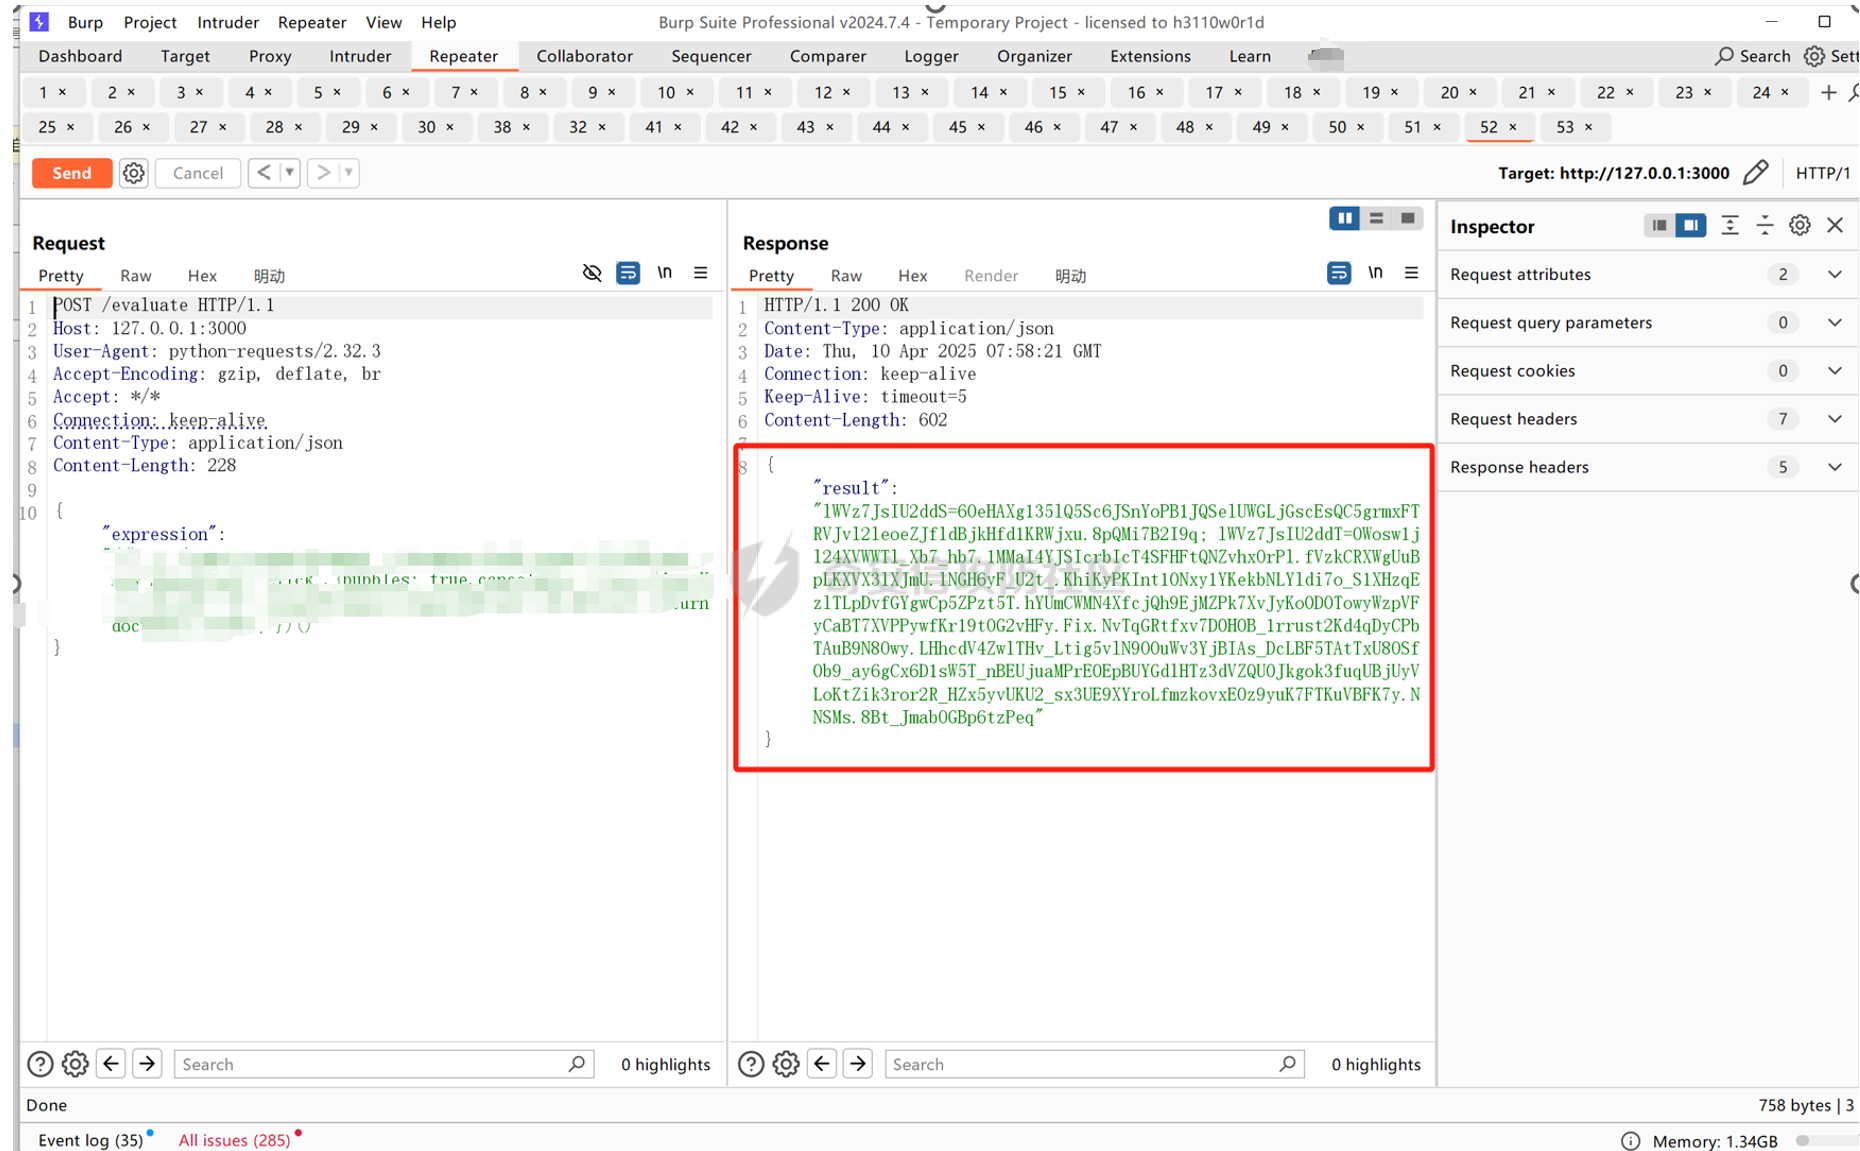
Task: Toggle \n newline display in Request pane
Action: point(664,272)
